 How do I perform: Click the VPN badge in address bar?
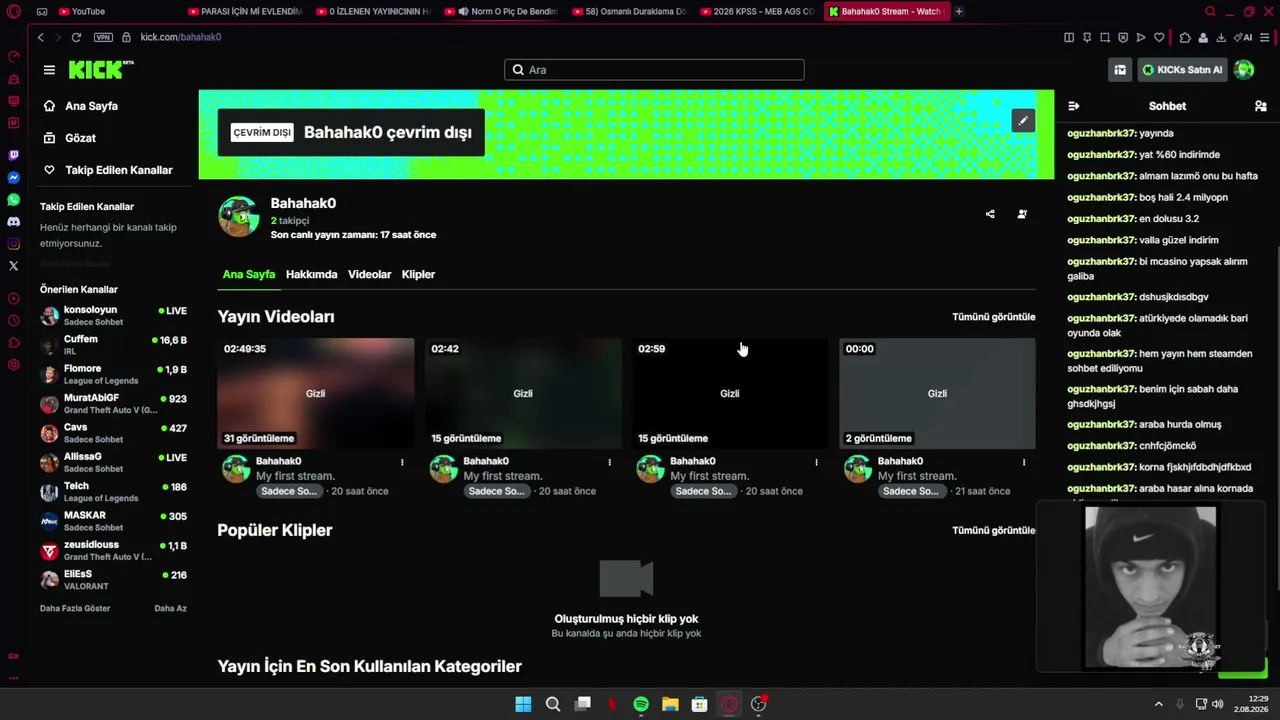pos(103,37)
